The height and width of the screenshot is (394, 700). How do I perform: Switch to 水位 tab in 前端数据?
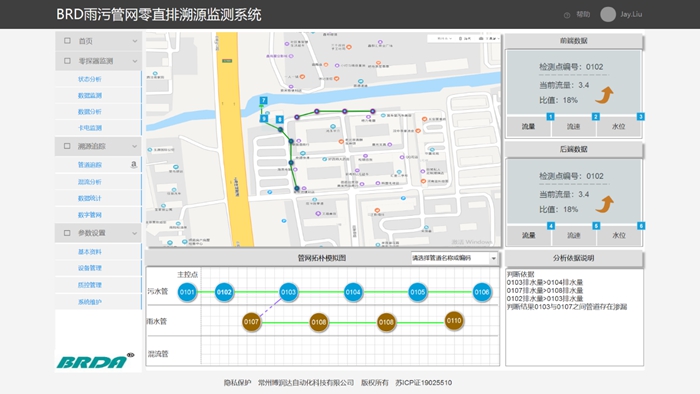tap(619, 127)
